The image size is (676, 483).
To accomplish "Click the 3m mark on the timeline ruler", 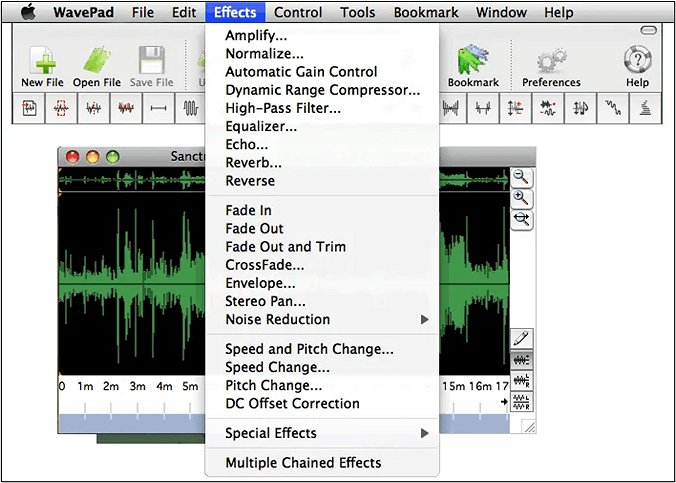I will point(138,386).
